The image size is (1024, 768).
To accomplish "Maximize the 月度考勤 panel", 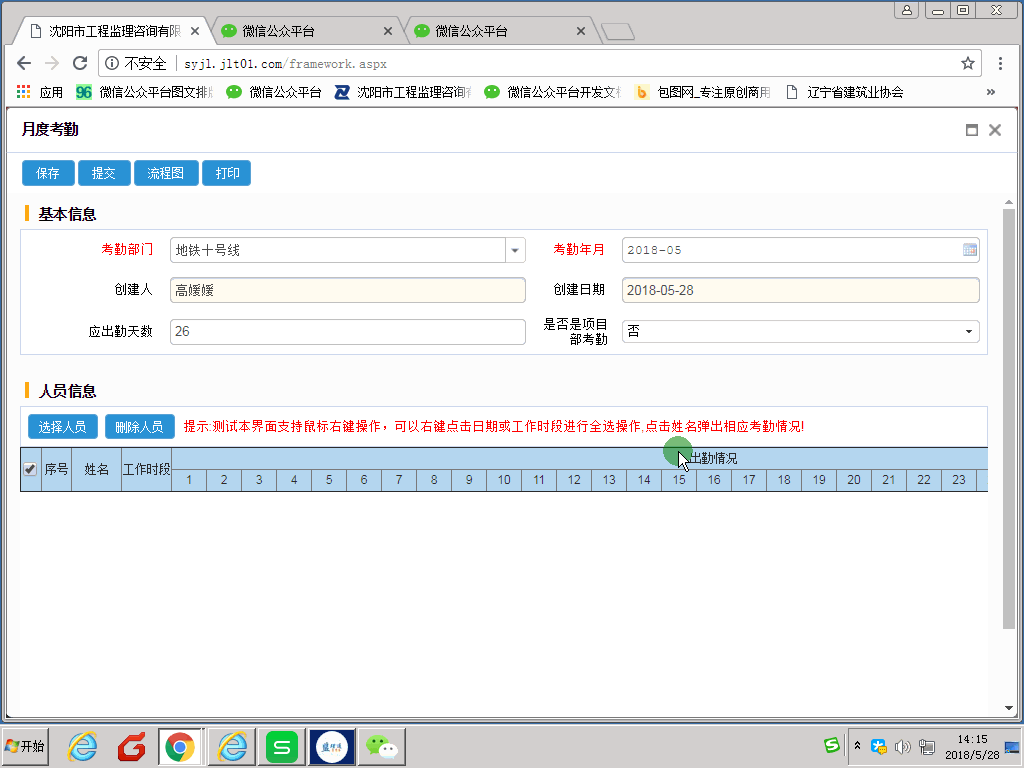I will click(x=971, y=130).
